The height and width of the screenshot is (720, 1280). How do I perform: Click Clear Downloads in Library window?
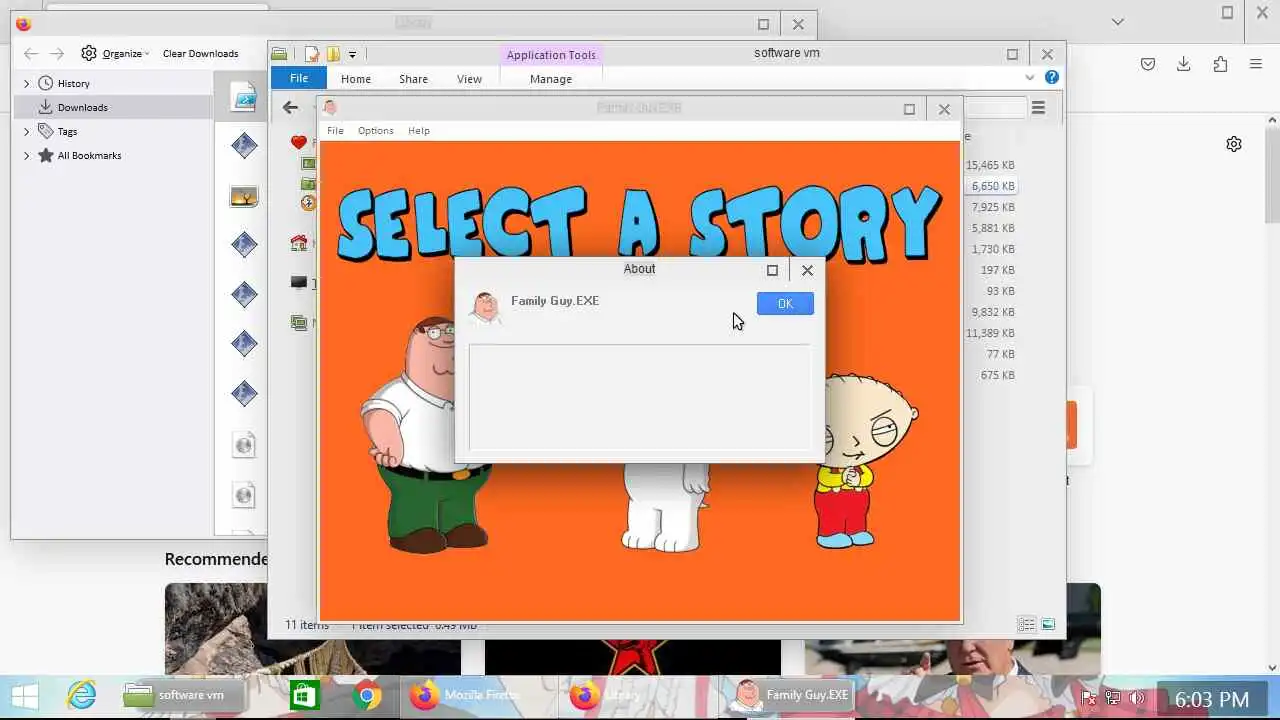tap(200, 54)
